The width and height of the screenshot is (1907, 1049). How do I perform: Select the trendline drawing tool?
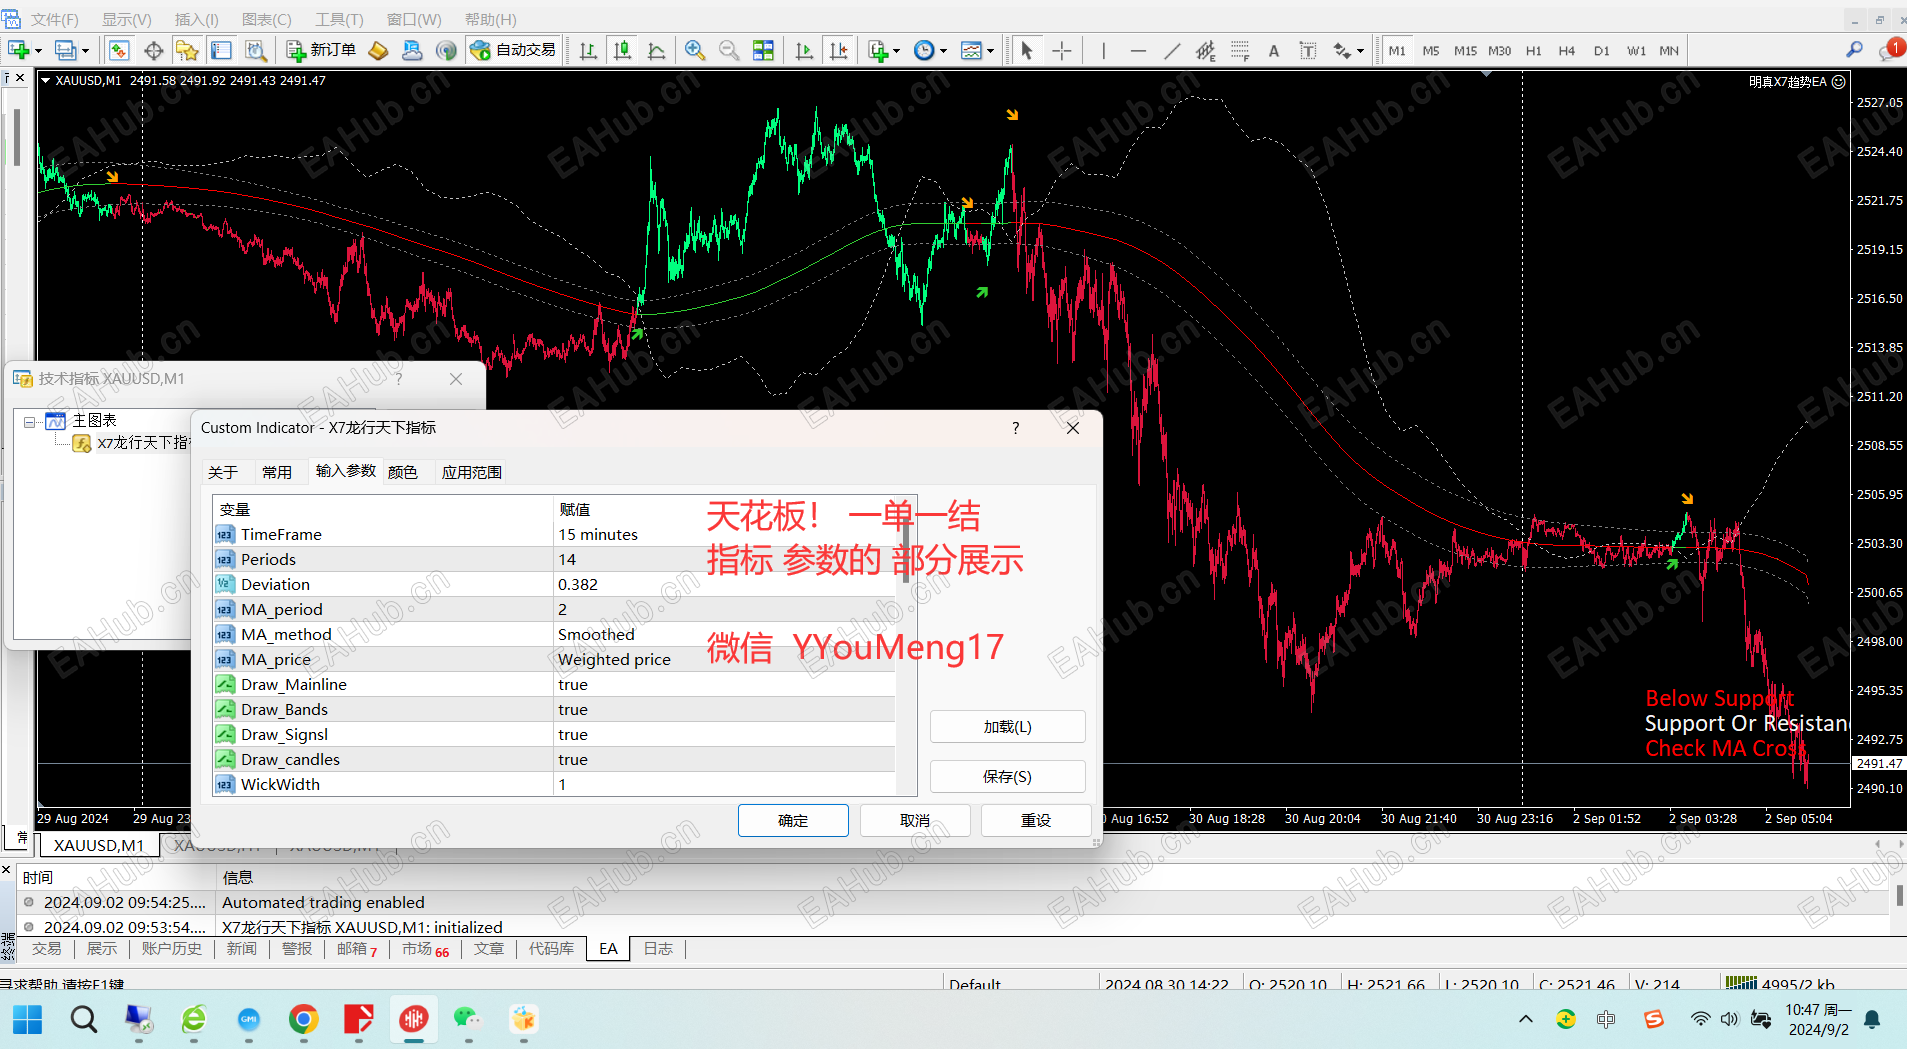tap(1172, 50)
